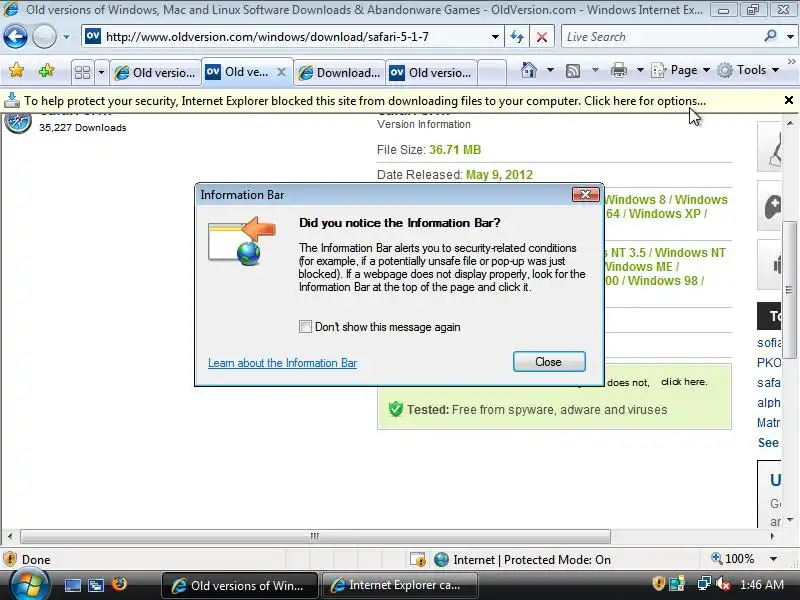
Task: Open the Windows Start orb
Action: [x=28, y=585]
